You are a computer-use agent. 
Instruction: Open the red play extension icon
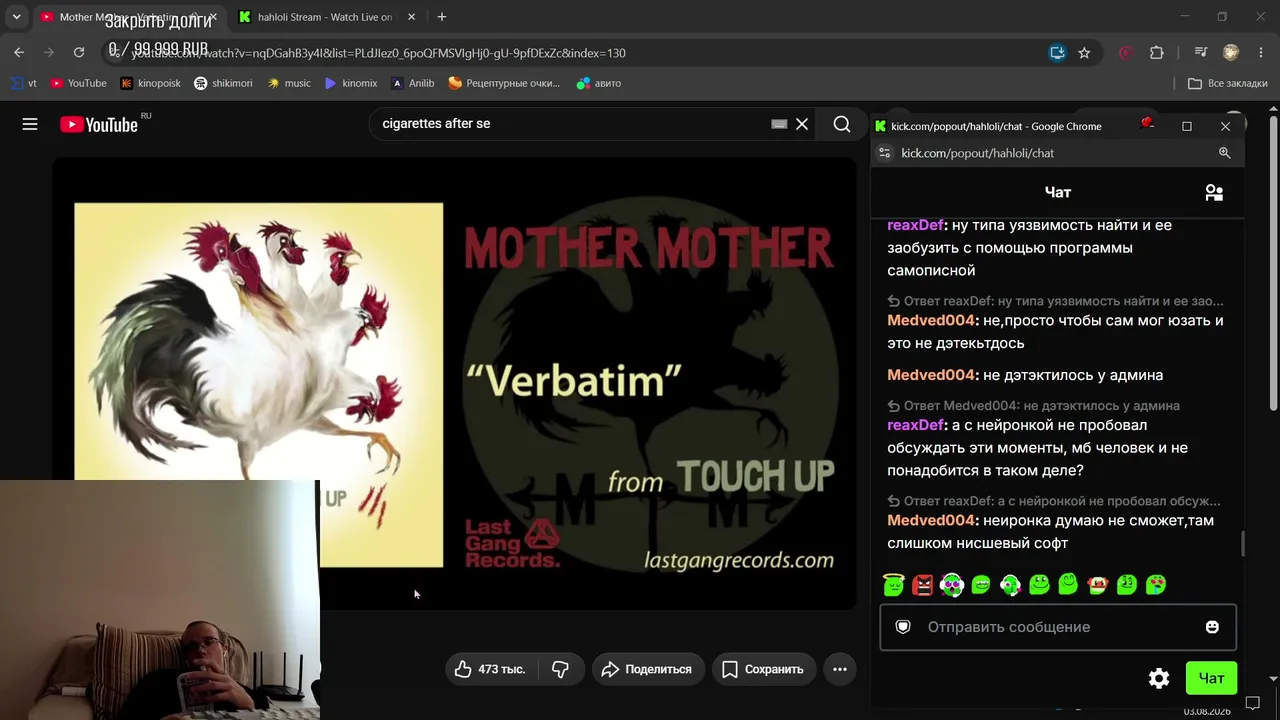1126,53
